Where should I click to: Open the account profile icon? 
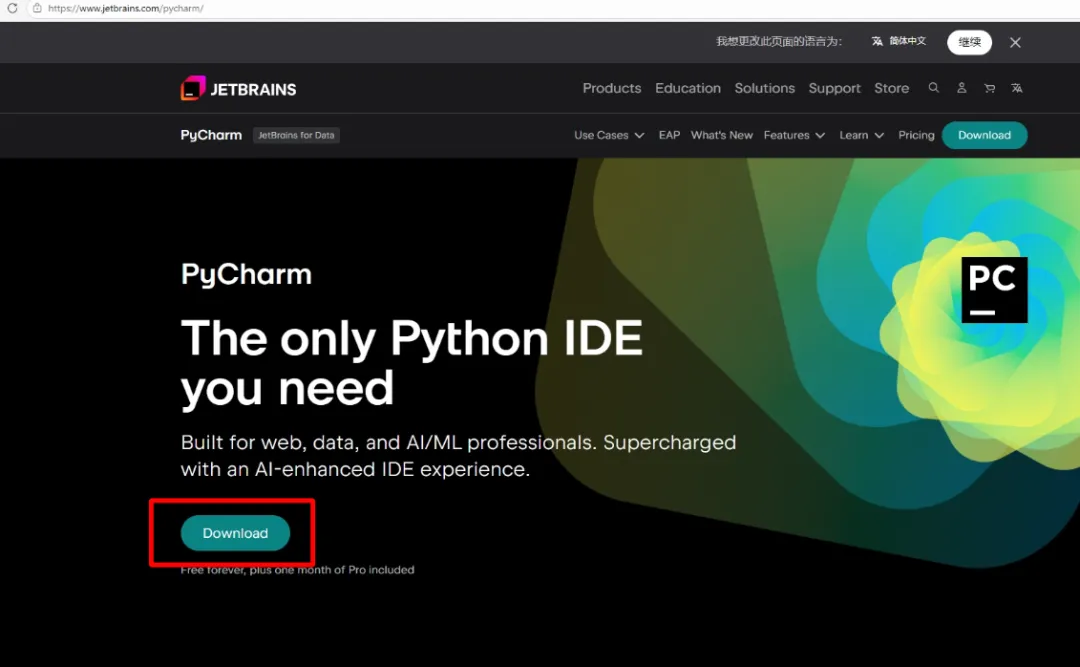pyautogui.click(x=962, y=88)
